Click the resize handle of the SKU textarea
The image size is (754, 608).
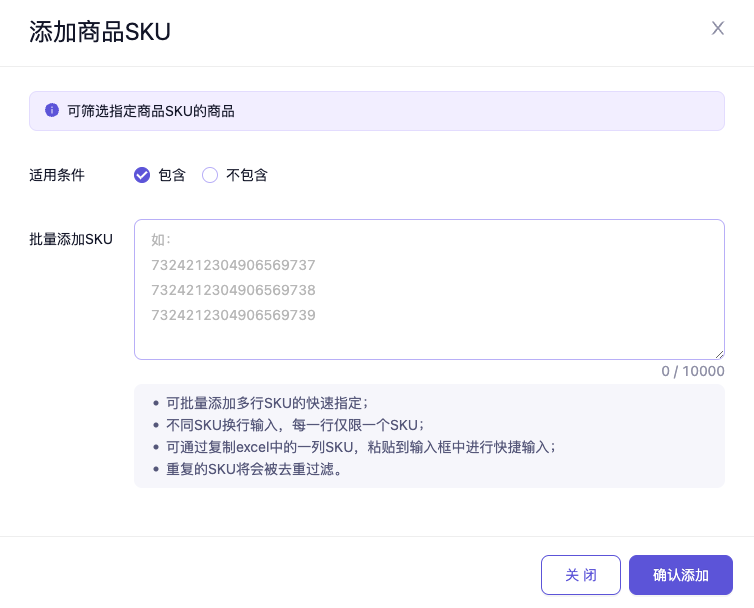click(x=718, y=353)
